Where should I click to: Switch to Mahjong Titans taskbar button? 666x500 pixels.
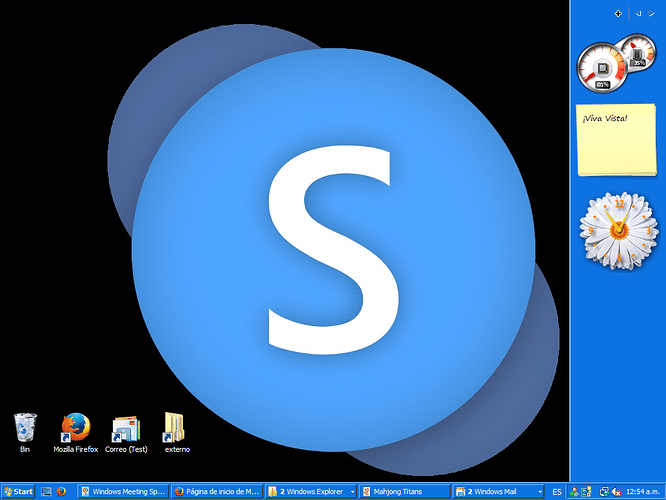tap(405, 492)
